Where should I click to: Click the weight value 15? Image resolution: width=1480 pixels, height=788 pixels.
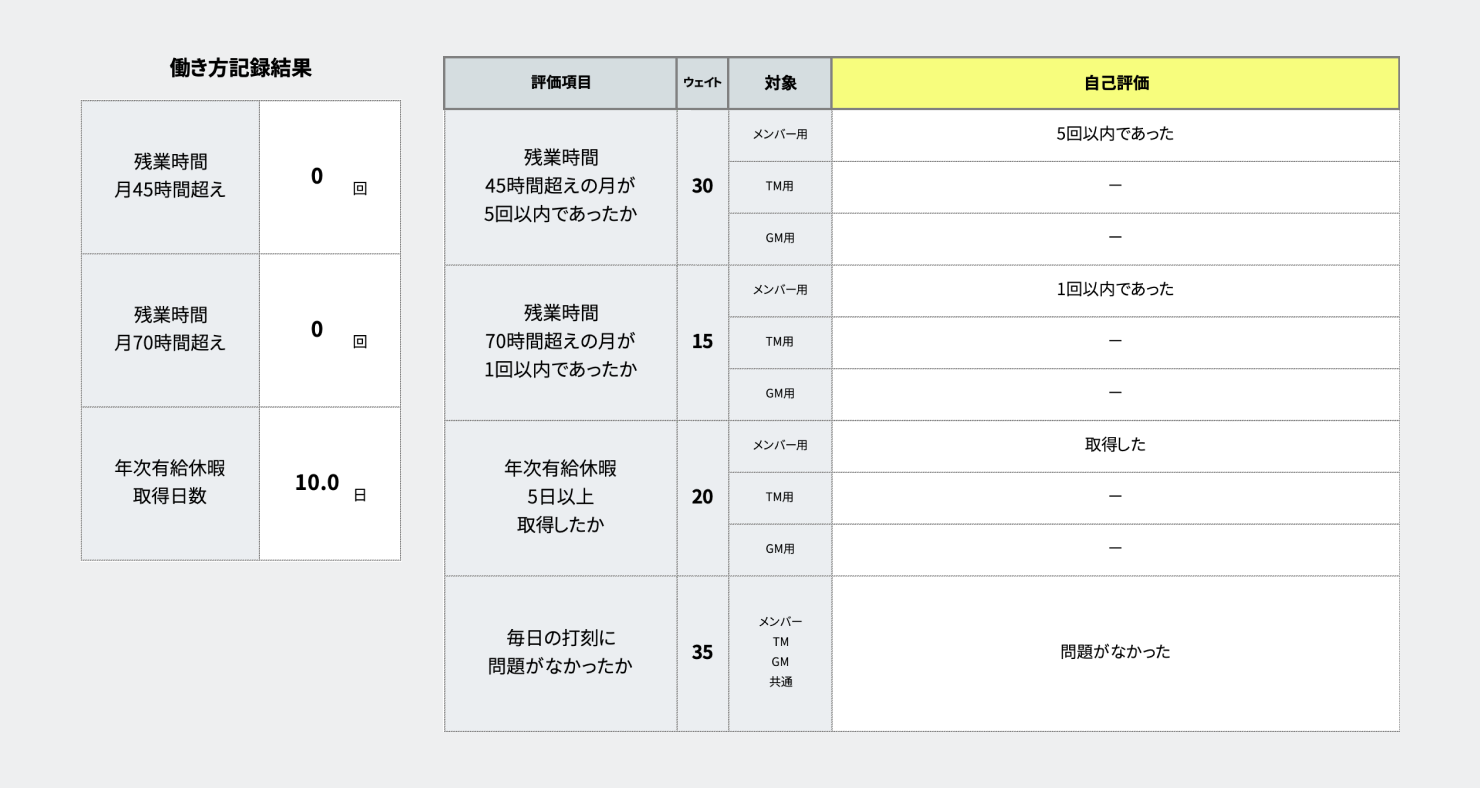coord(702,342)
